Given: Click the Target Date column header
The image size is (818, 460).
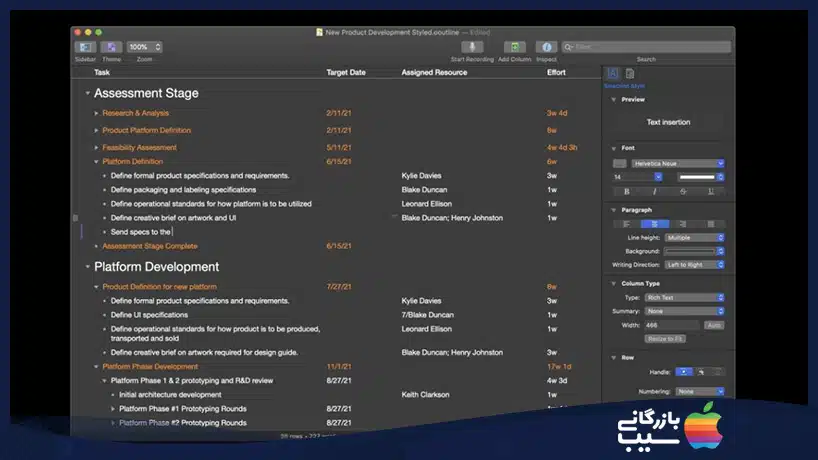Looking at the screenshot, I should point(346,72).
